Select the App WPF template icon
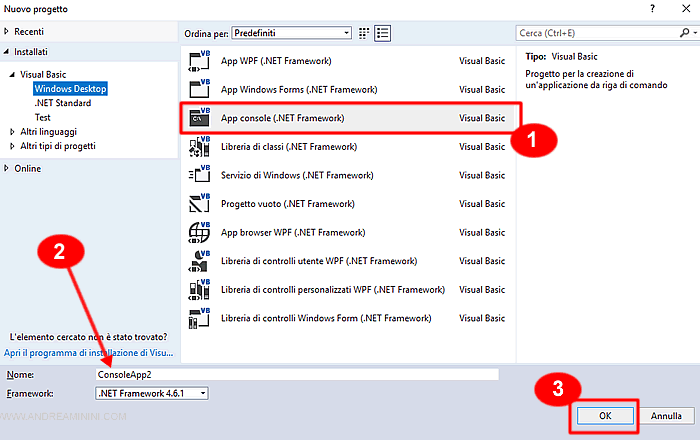The height and width of the screenshot is (440, 700). 196,60
